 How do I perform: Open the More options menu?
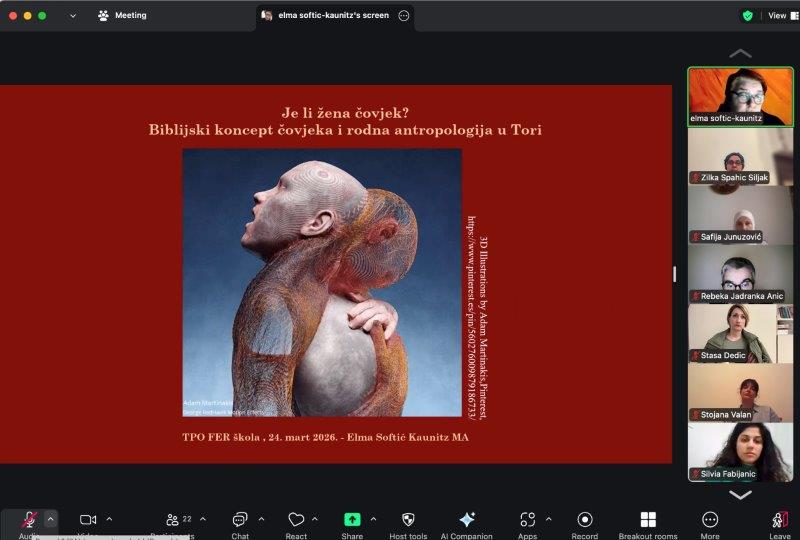coord(710,520)
